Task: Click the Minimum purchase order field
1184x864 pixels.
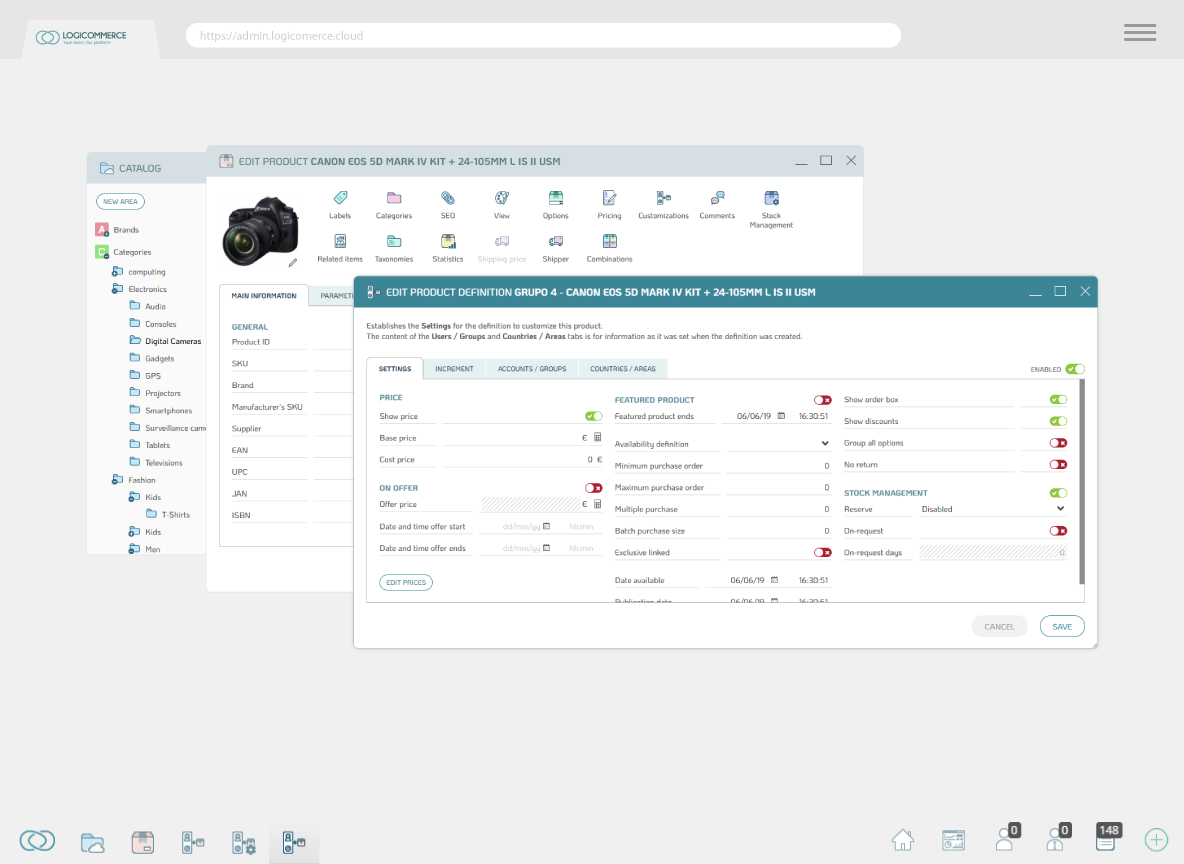Action: click(779, 465)
